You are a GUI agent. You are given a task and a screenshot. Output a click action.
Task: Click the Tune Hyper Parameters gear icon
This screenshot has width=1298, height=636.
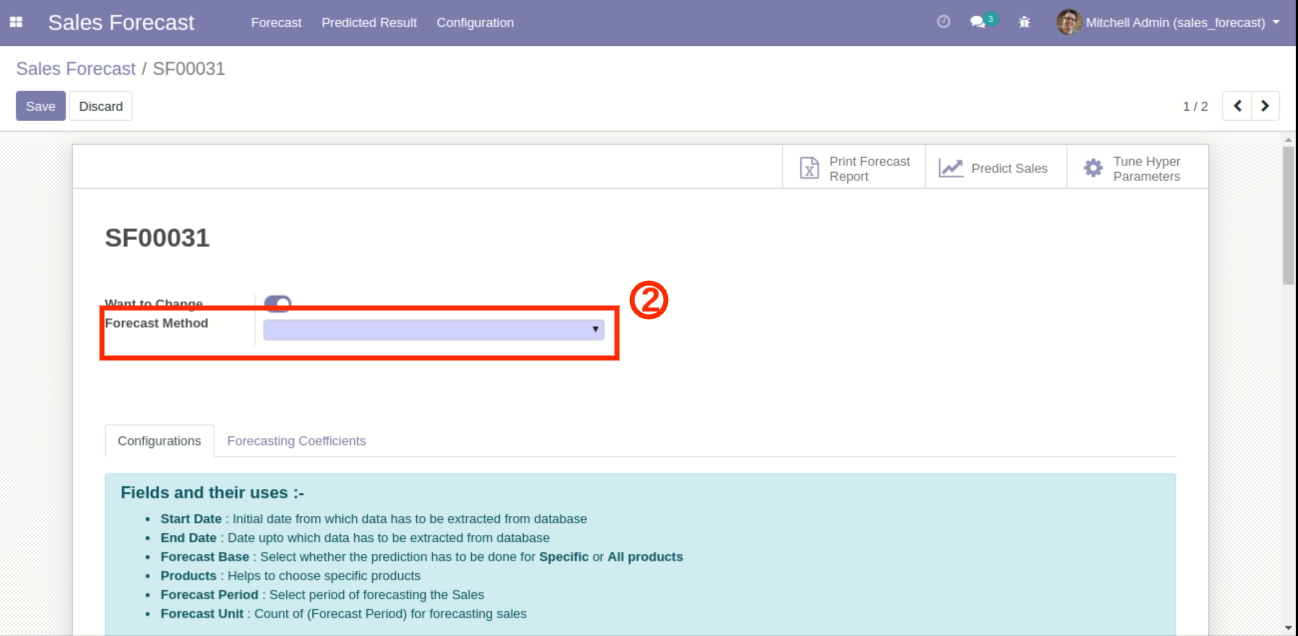pos(1094,168)
